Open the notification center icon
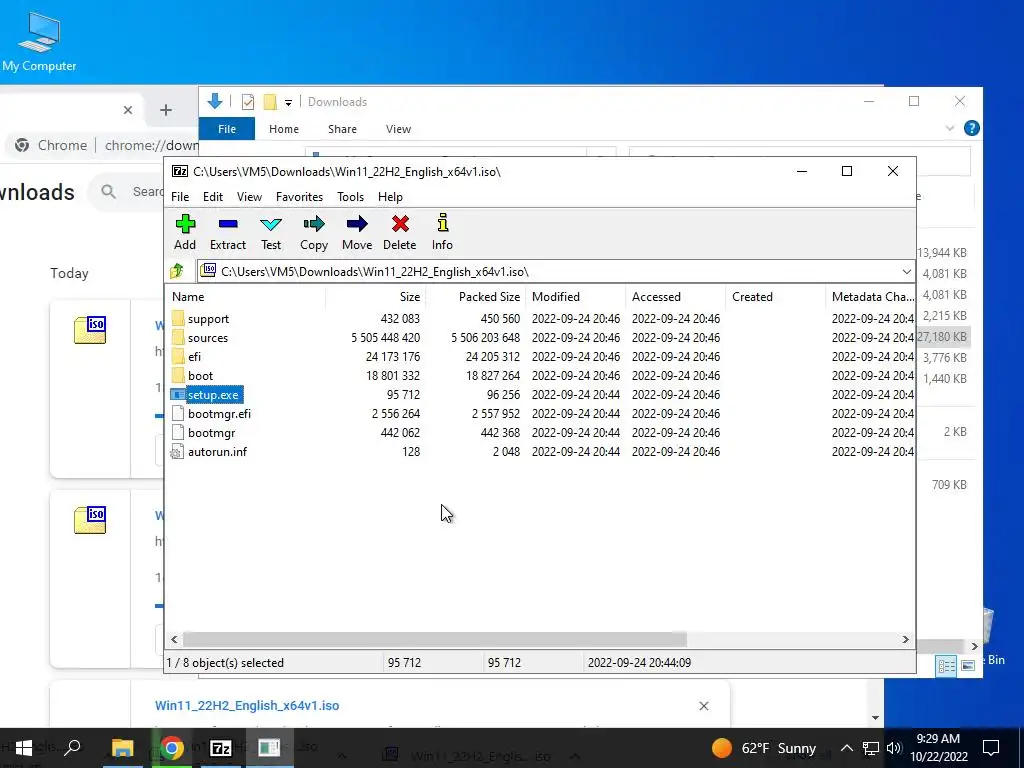Viewport: 1024px width, 768px height. 991,748
